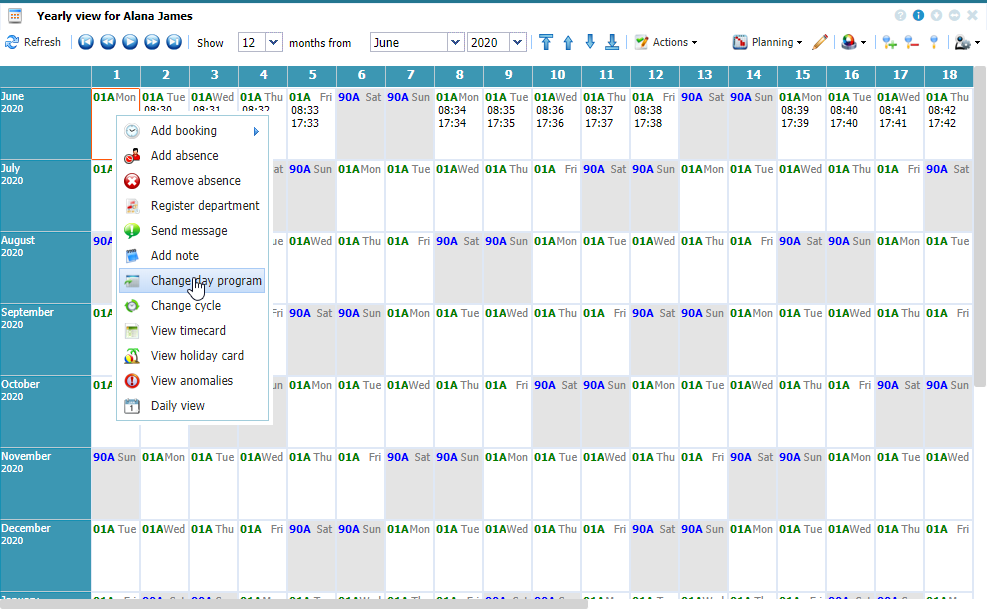Open the year dropdown showing 2020
The height and width of the screenshot is (609, 987).
pyautogui.click(x=517, y=42)
